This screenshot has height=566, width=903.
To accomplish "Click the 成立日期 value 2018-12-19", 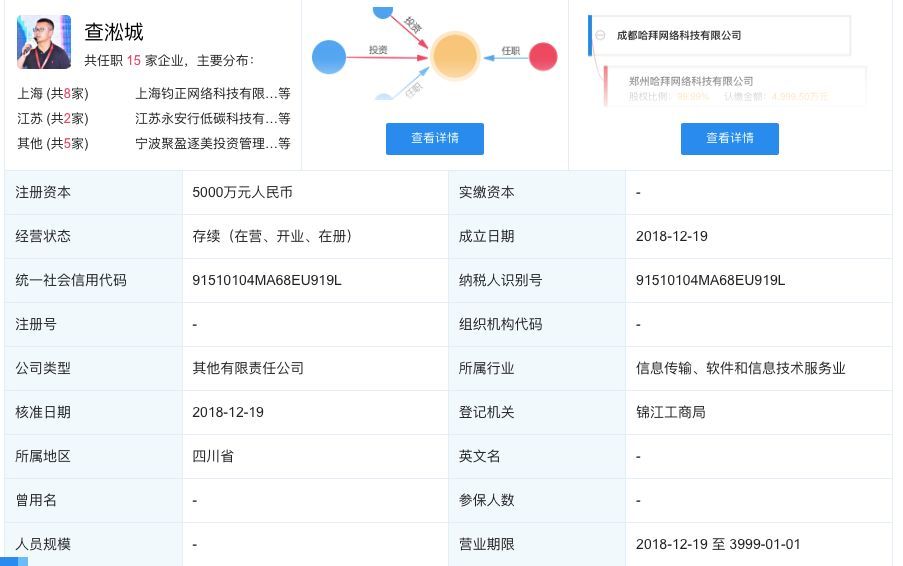I will coord(671,236).
